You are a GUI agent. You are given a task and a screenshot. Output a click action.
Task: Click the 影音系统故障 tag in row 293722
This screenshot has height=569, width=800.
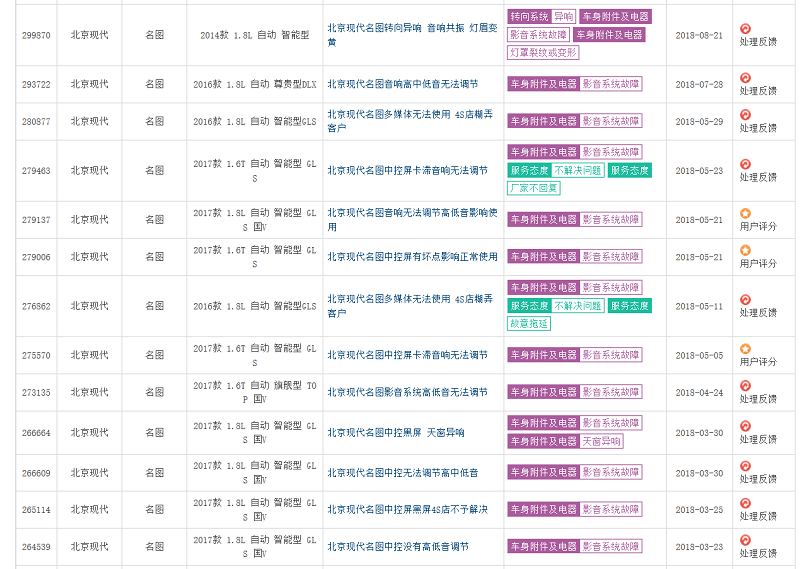611,84
